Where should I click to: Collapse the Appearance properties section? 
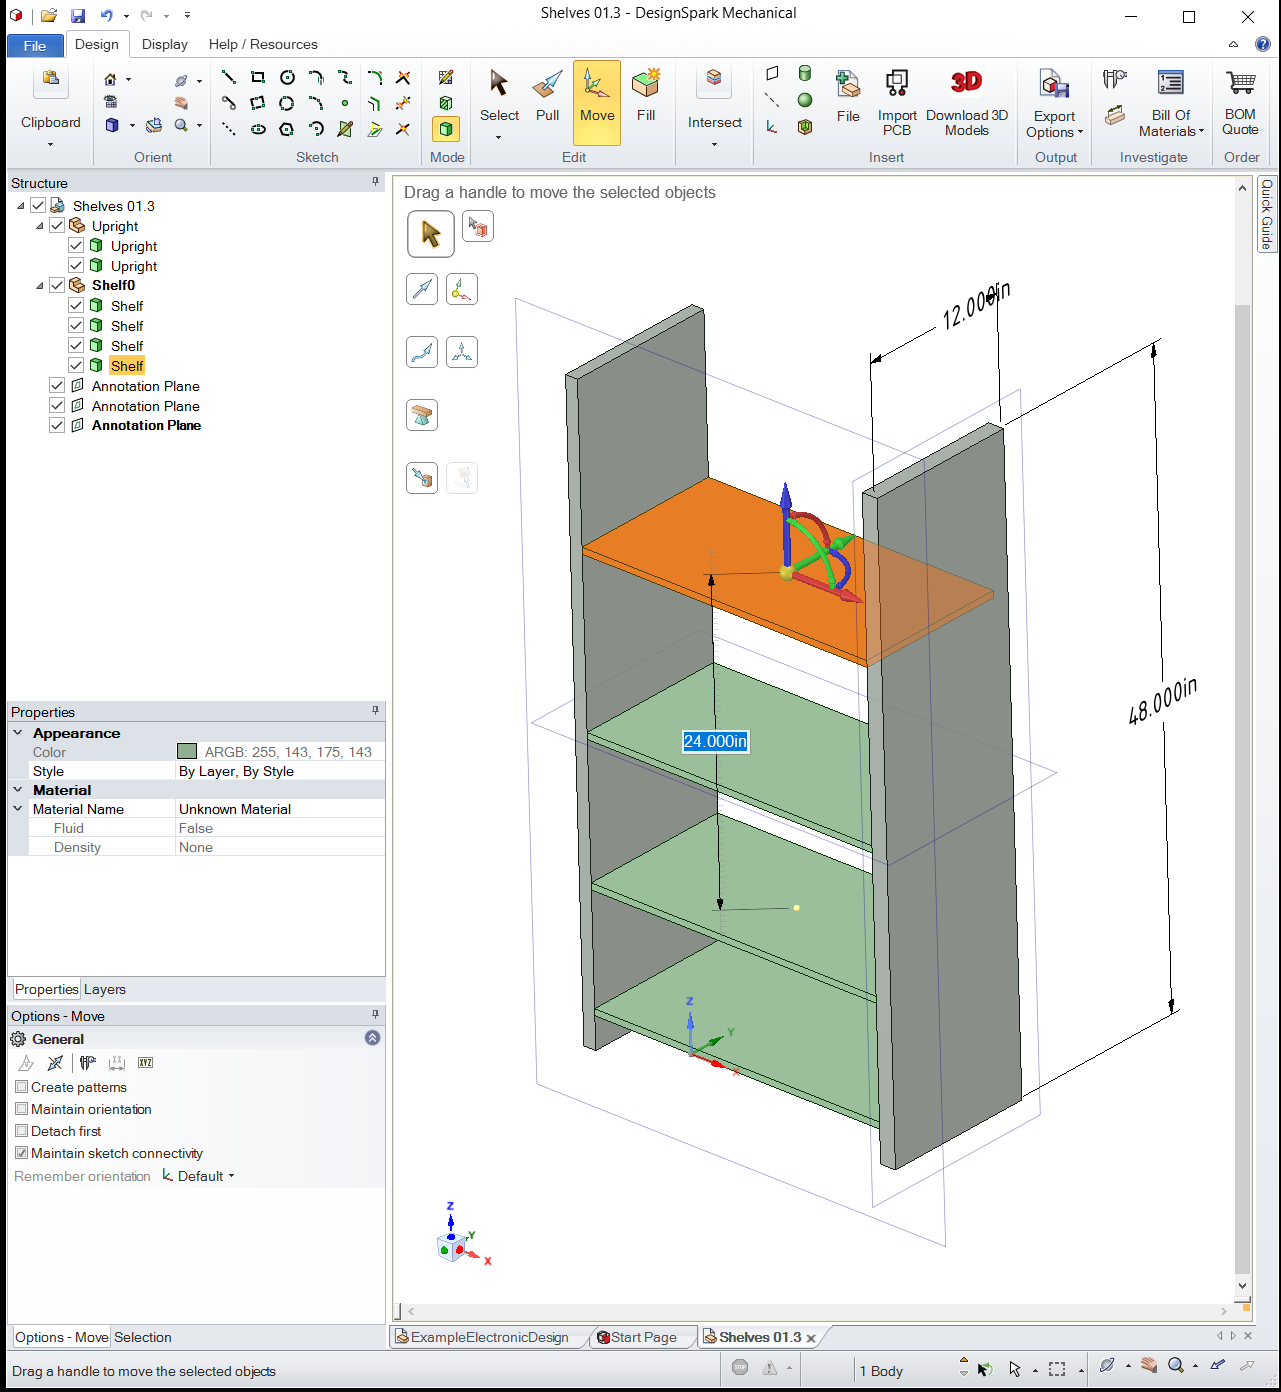pos(18,733)
